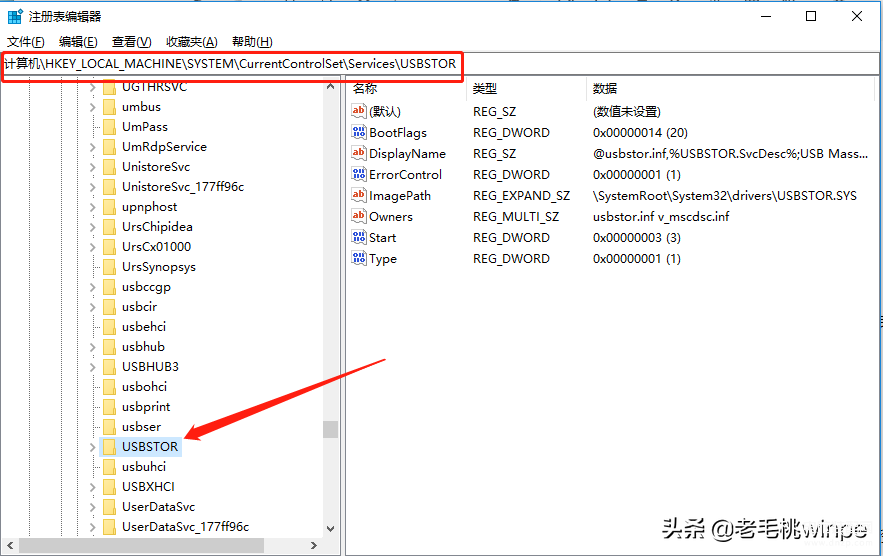Click folder icon beside upnphost

[x=110, y=207]
